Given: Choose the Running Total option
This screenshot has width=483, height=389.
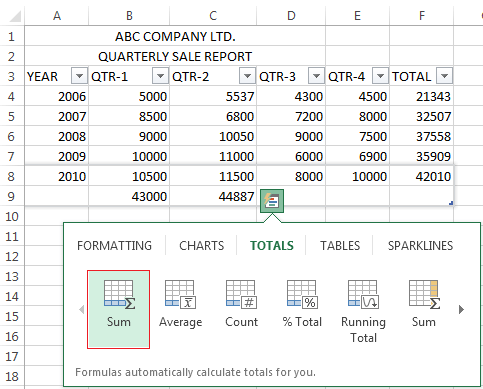Looking at the screenshot, I should pyautogui.click(x=363, y=311).
